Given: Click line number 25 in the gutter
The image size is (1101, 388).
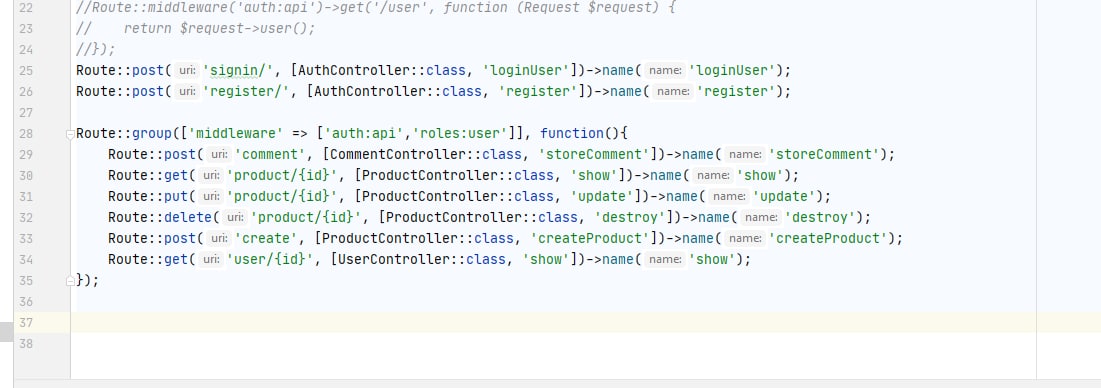Looking at the screenshot, I should point(26,70).
